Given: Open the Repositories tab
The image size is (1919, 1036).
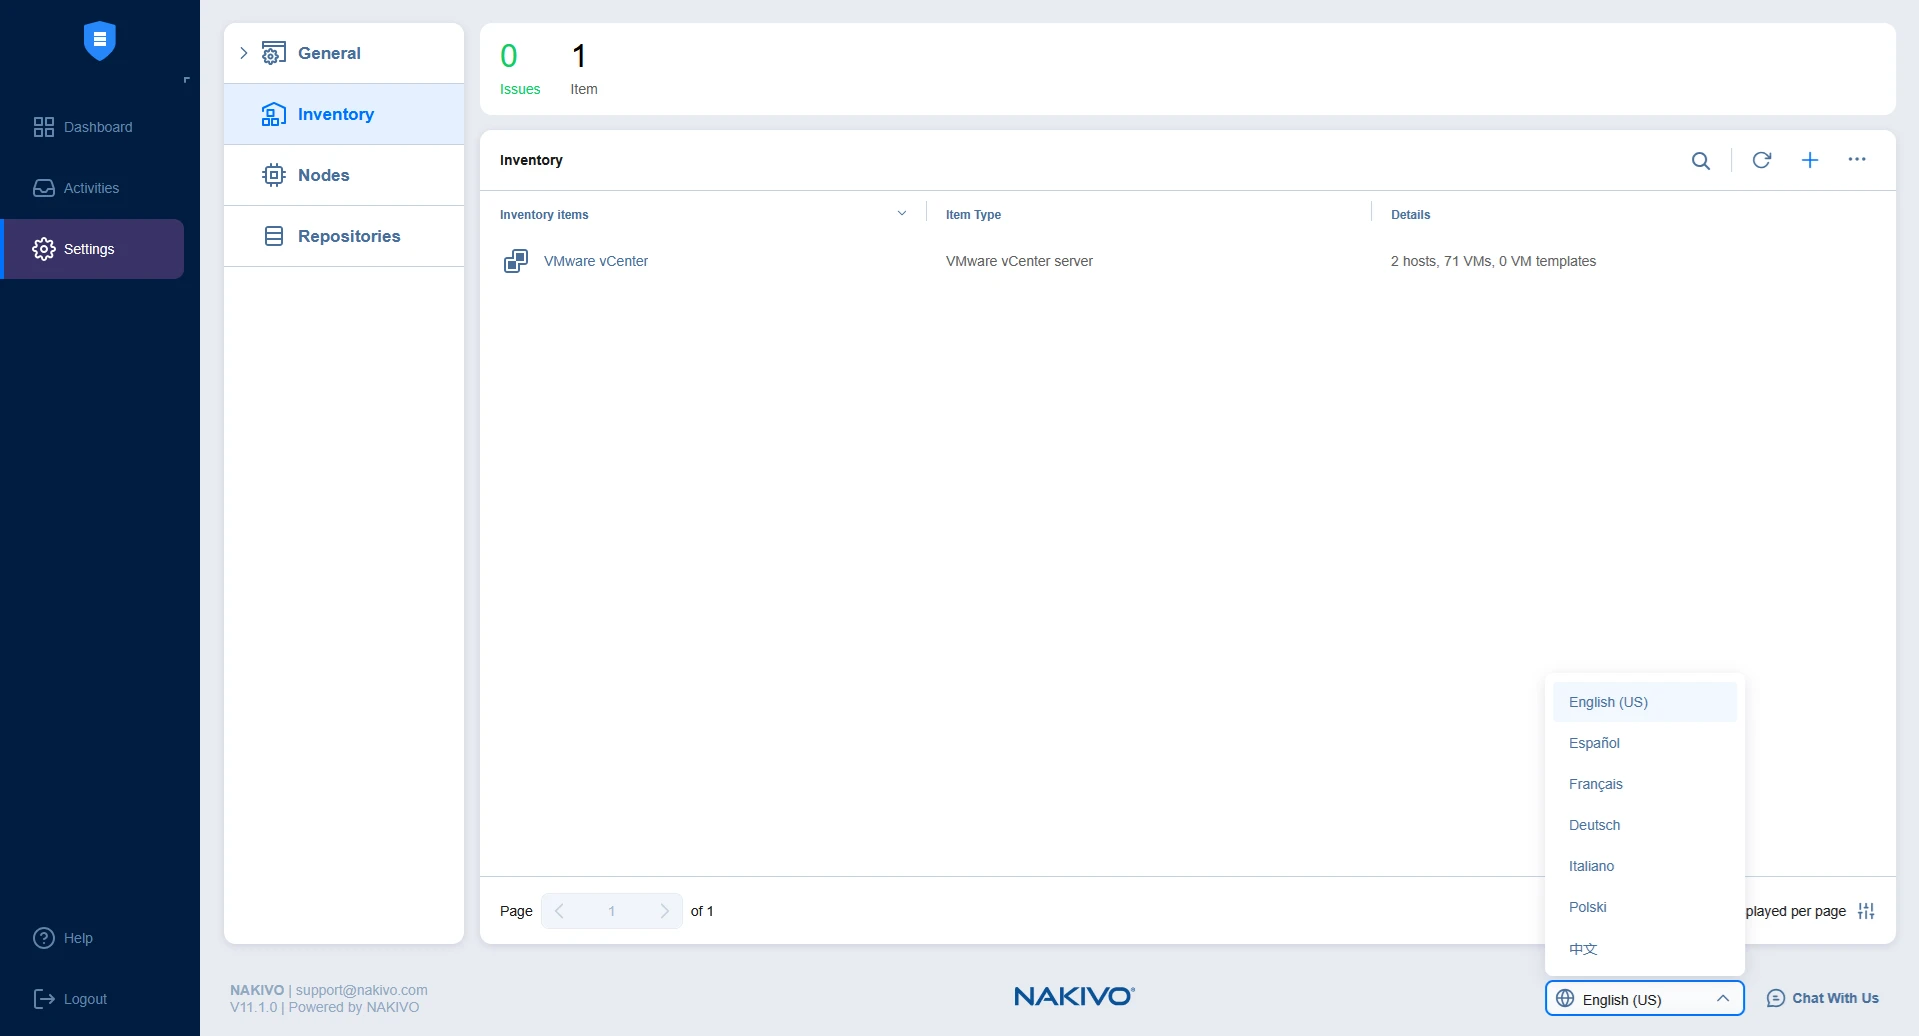Looking at the screenshot, I should coord(348,236).
